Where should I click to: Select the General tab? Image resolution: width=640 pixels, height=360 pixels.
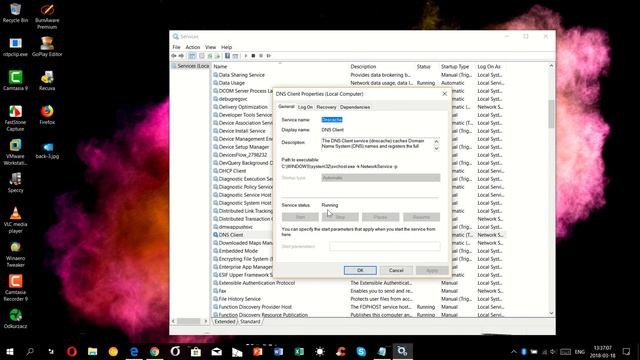[286, 107]
